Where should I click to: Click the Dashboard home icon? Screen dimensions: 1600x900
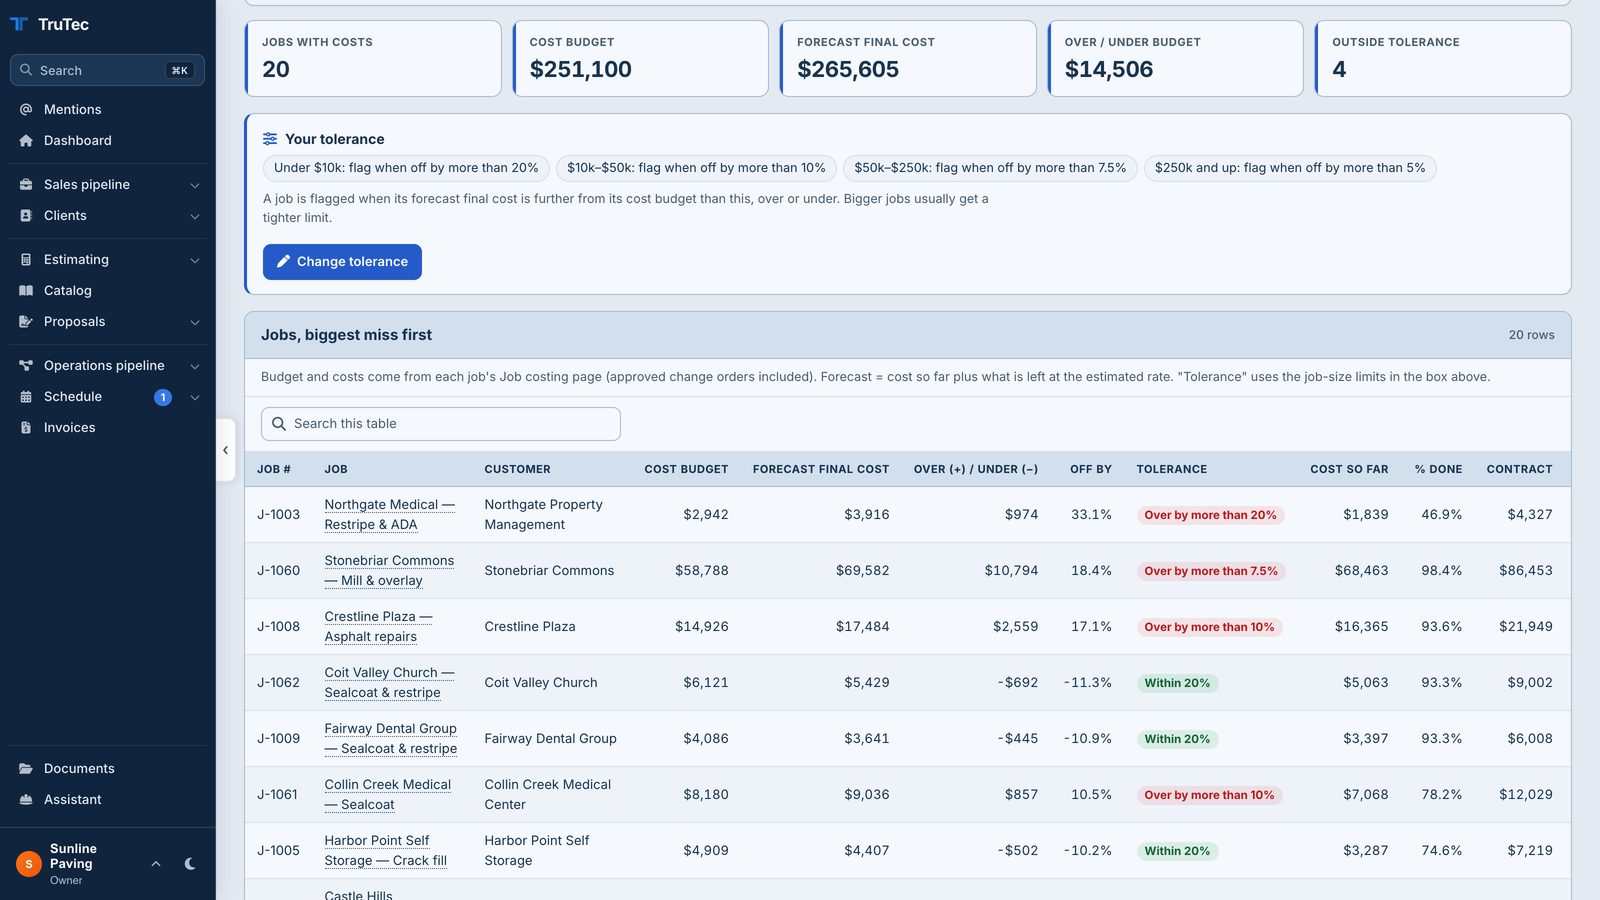[x=26, y=140]
